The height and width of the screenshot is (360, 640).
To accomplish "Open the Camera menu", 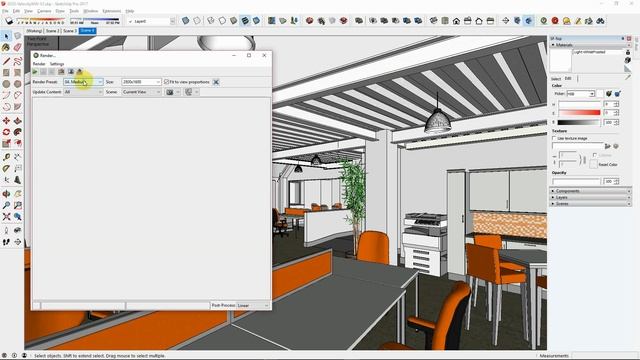I will (44, 11).
